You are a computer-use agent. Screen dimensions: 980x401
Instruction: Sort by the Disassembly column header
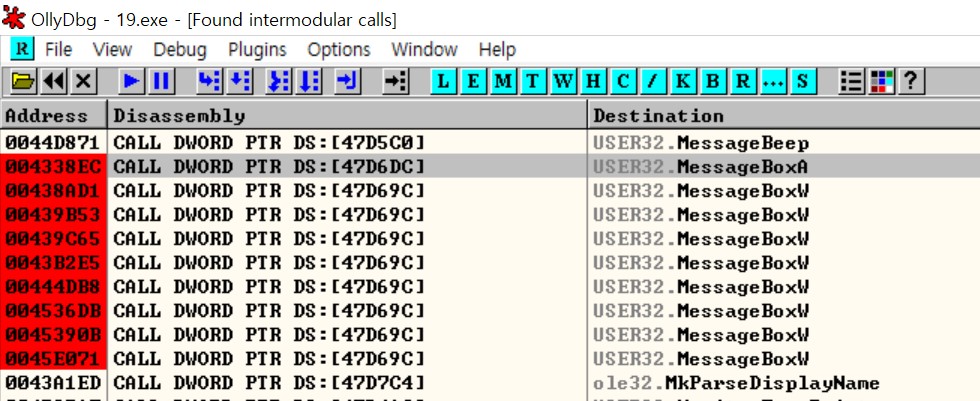pos(348,116)
